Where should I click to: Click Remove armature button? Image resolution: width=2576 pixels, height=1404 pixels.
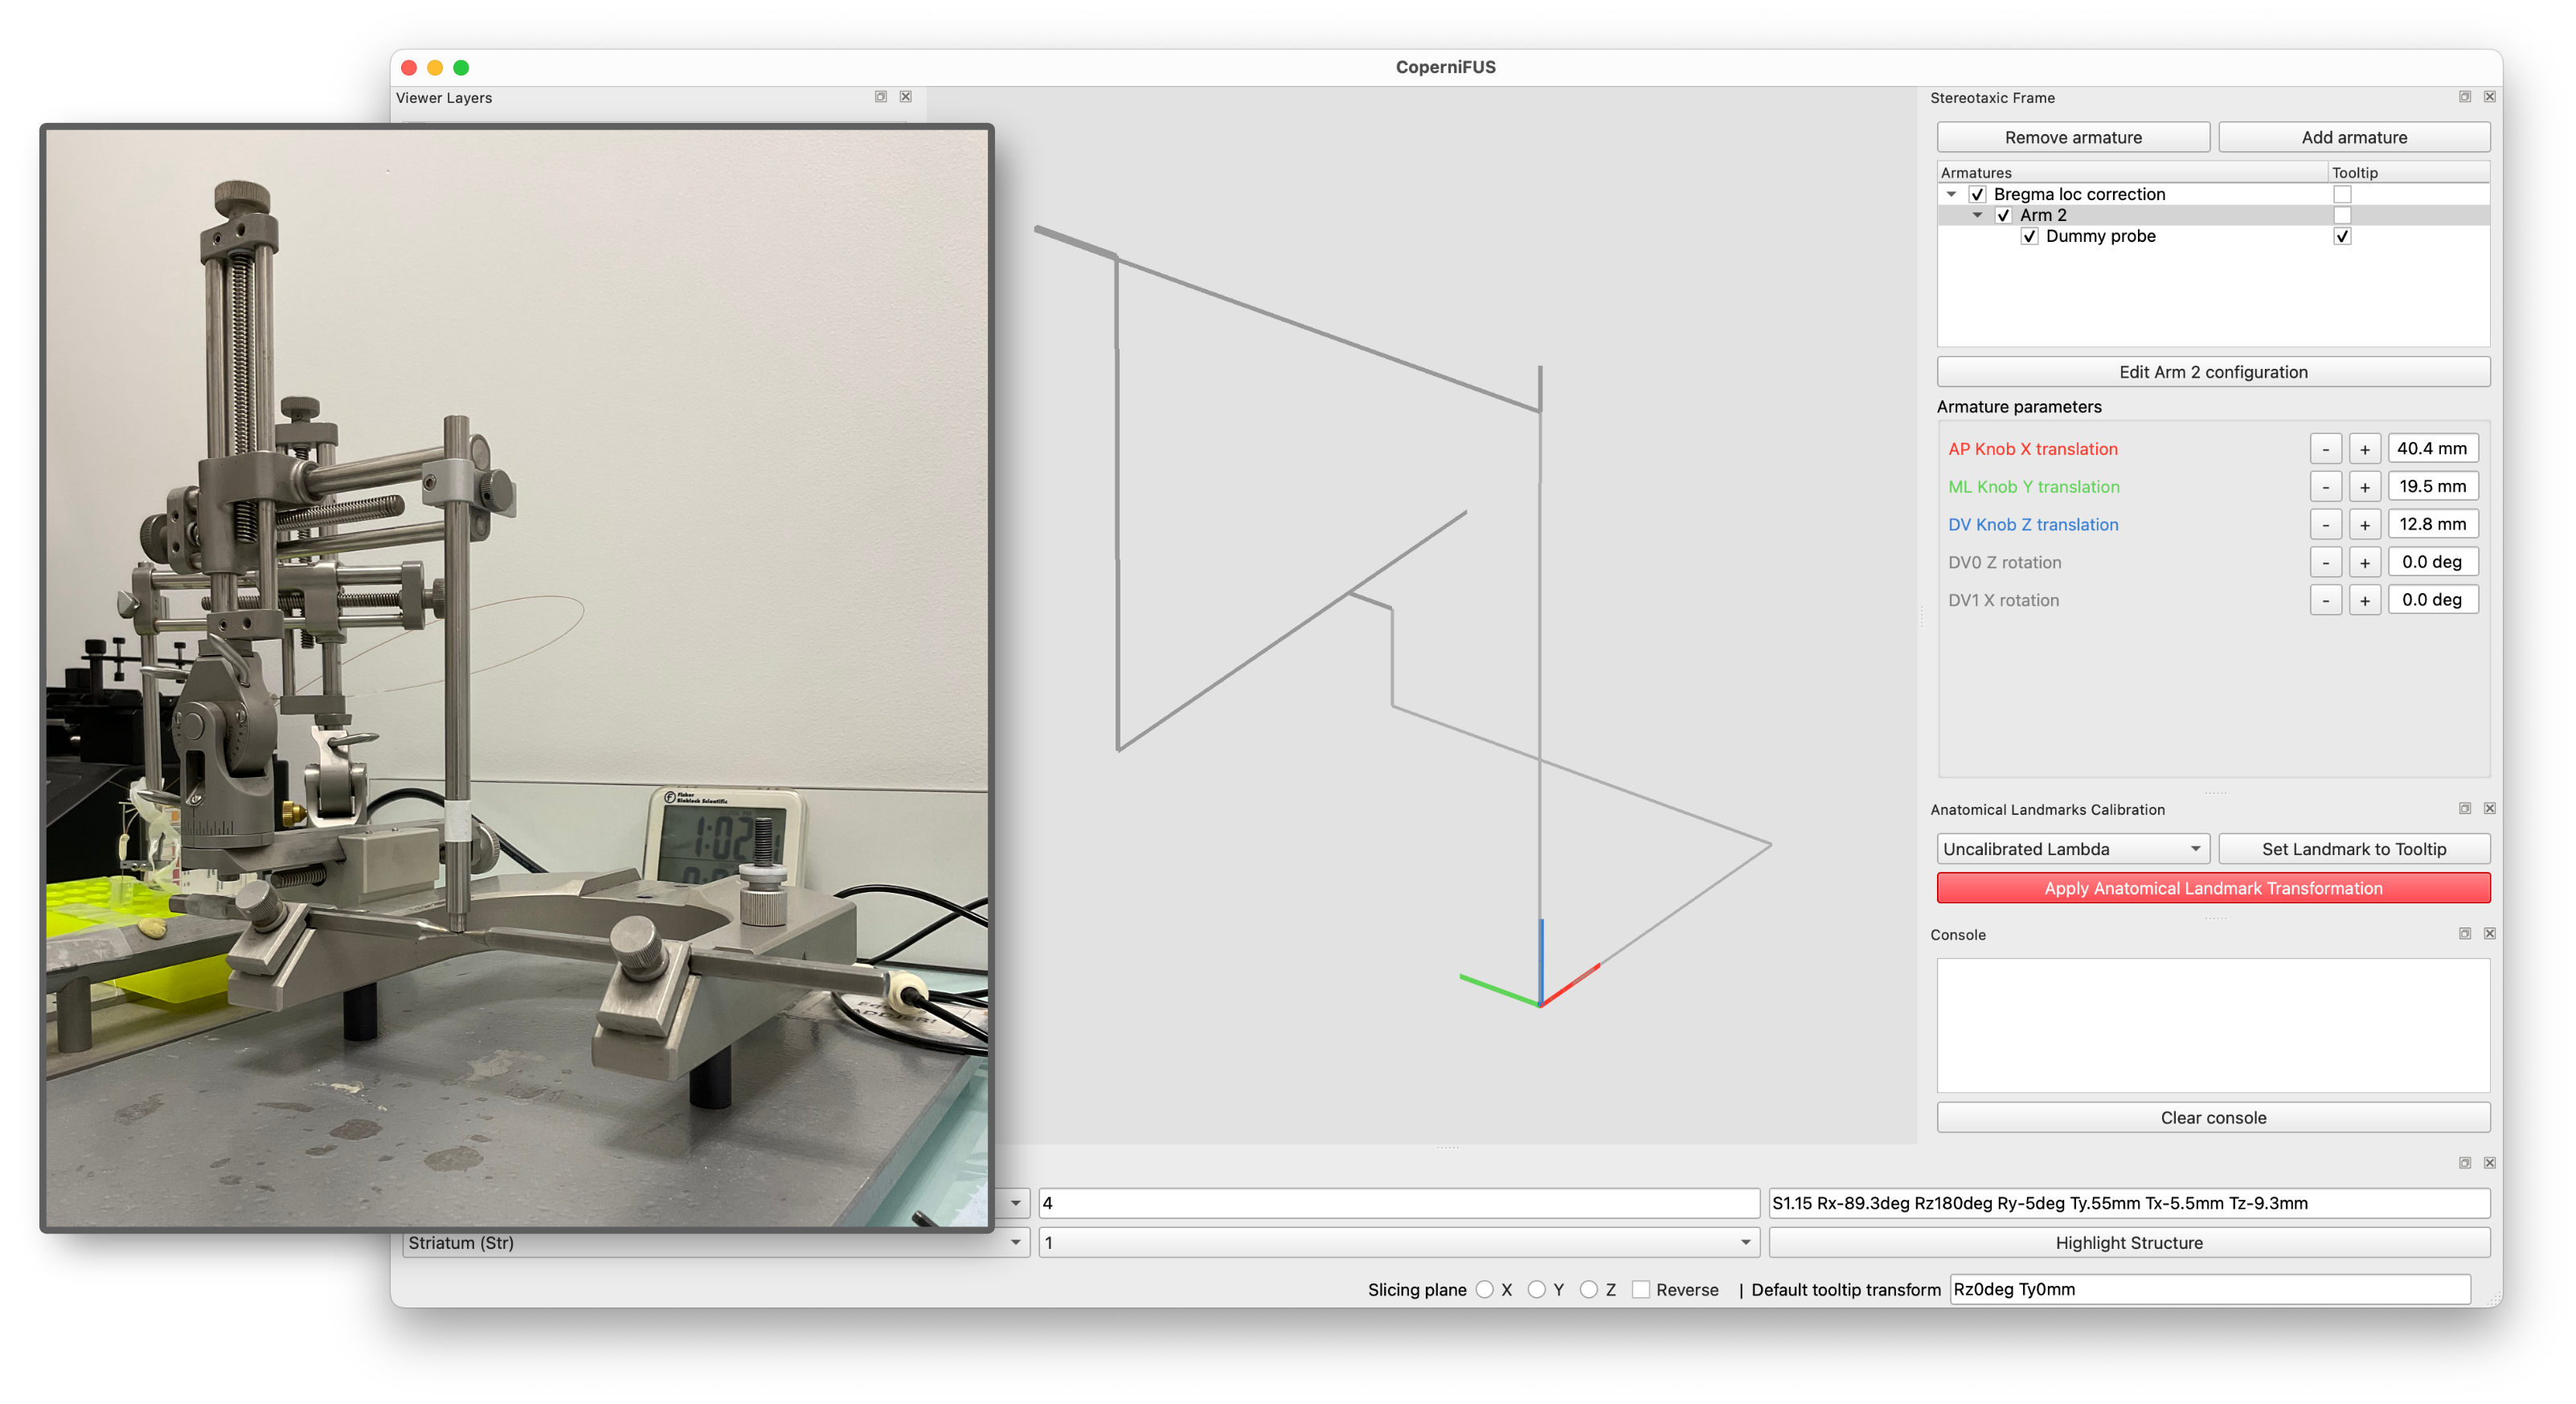pyautogui.click(x=2073, y=137)
